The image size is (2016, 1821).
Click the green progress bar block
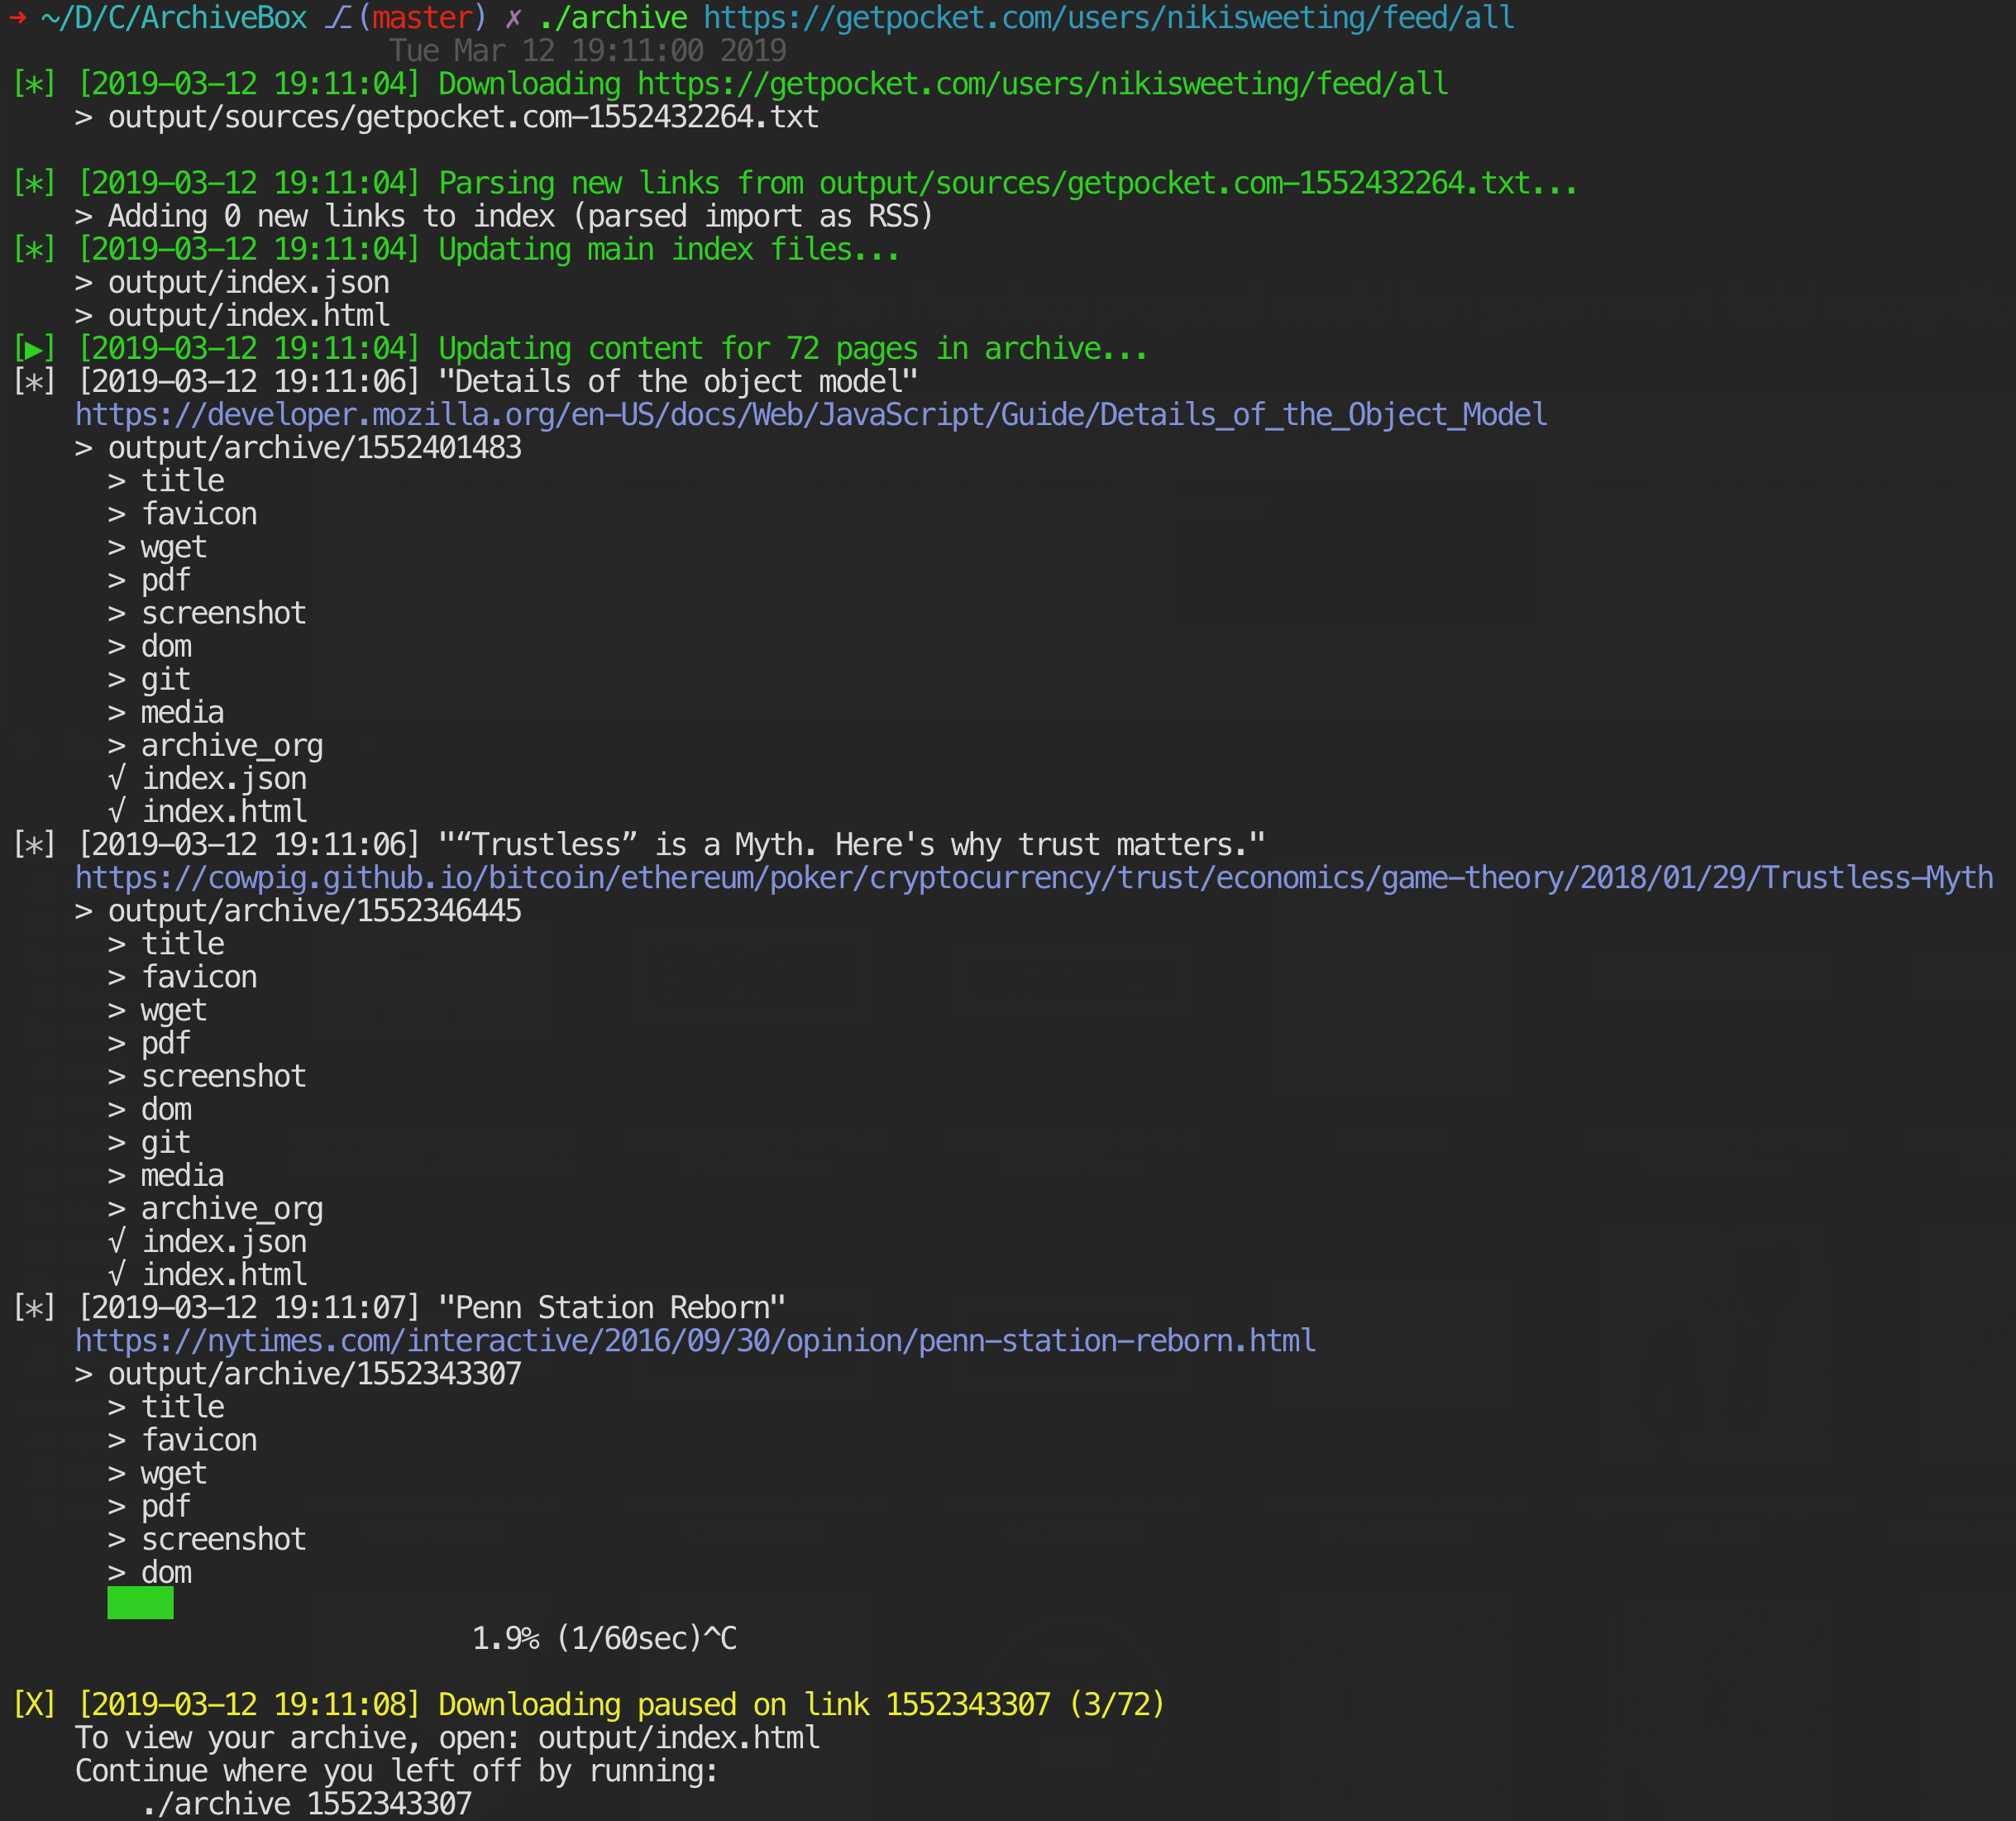(x=140, y=1603)
